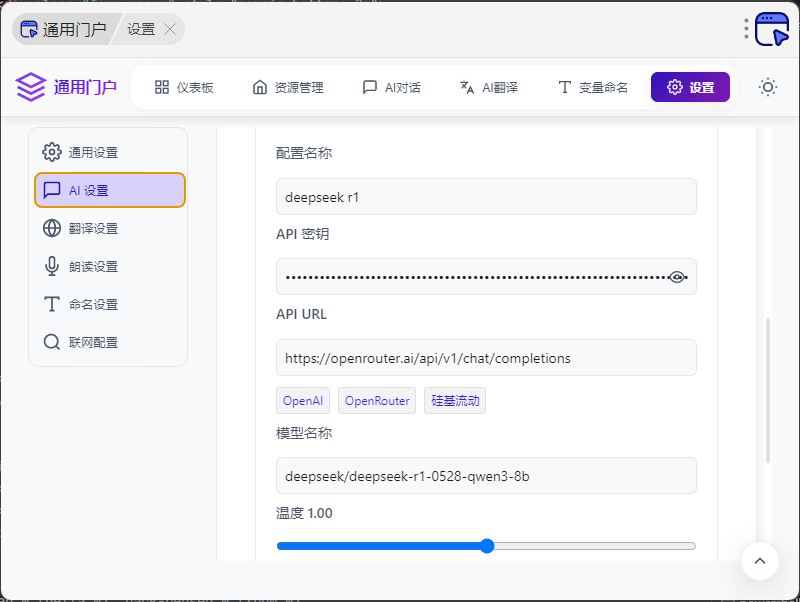Apply the OpenAI URL preset
The width and height of the screenshot is (800, 602).
coord(303,401)
